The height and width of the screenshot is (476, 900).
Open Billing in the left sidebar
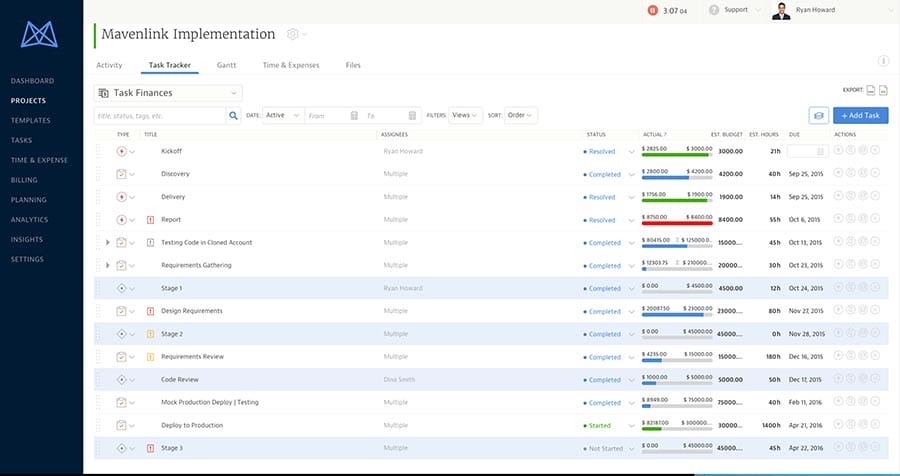[24, 180]
